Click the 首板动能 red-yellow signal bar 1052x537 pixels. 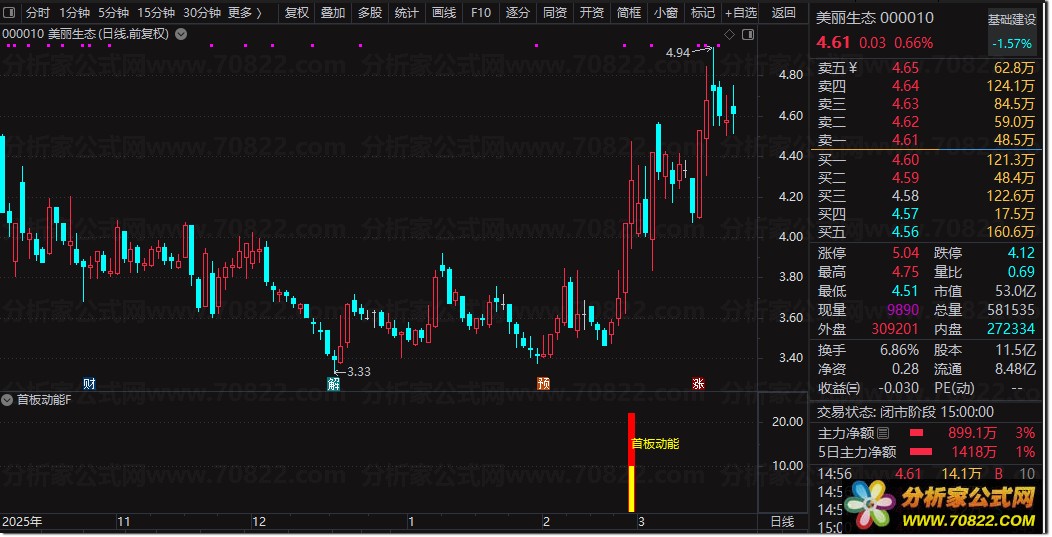click(631, 462)
